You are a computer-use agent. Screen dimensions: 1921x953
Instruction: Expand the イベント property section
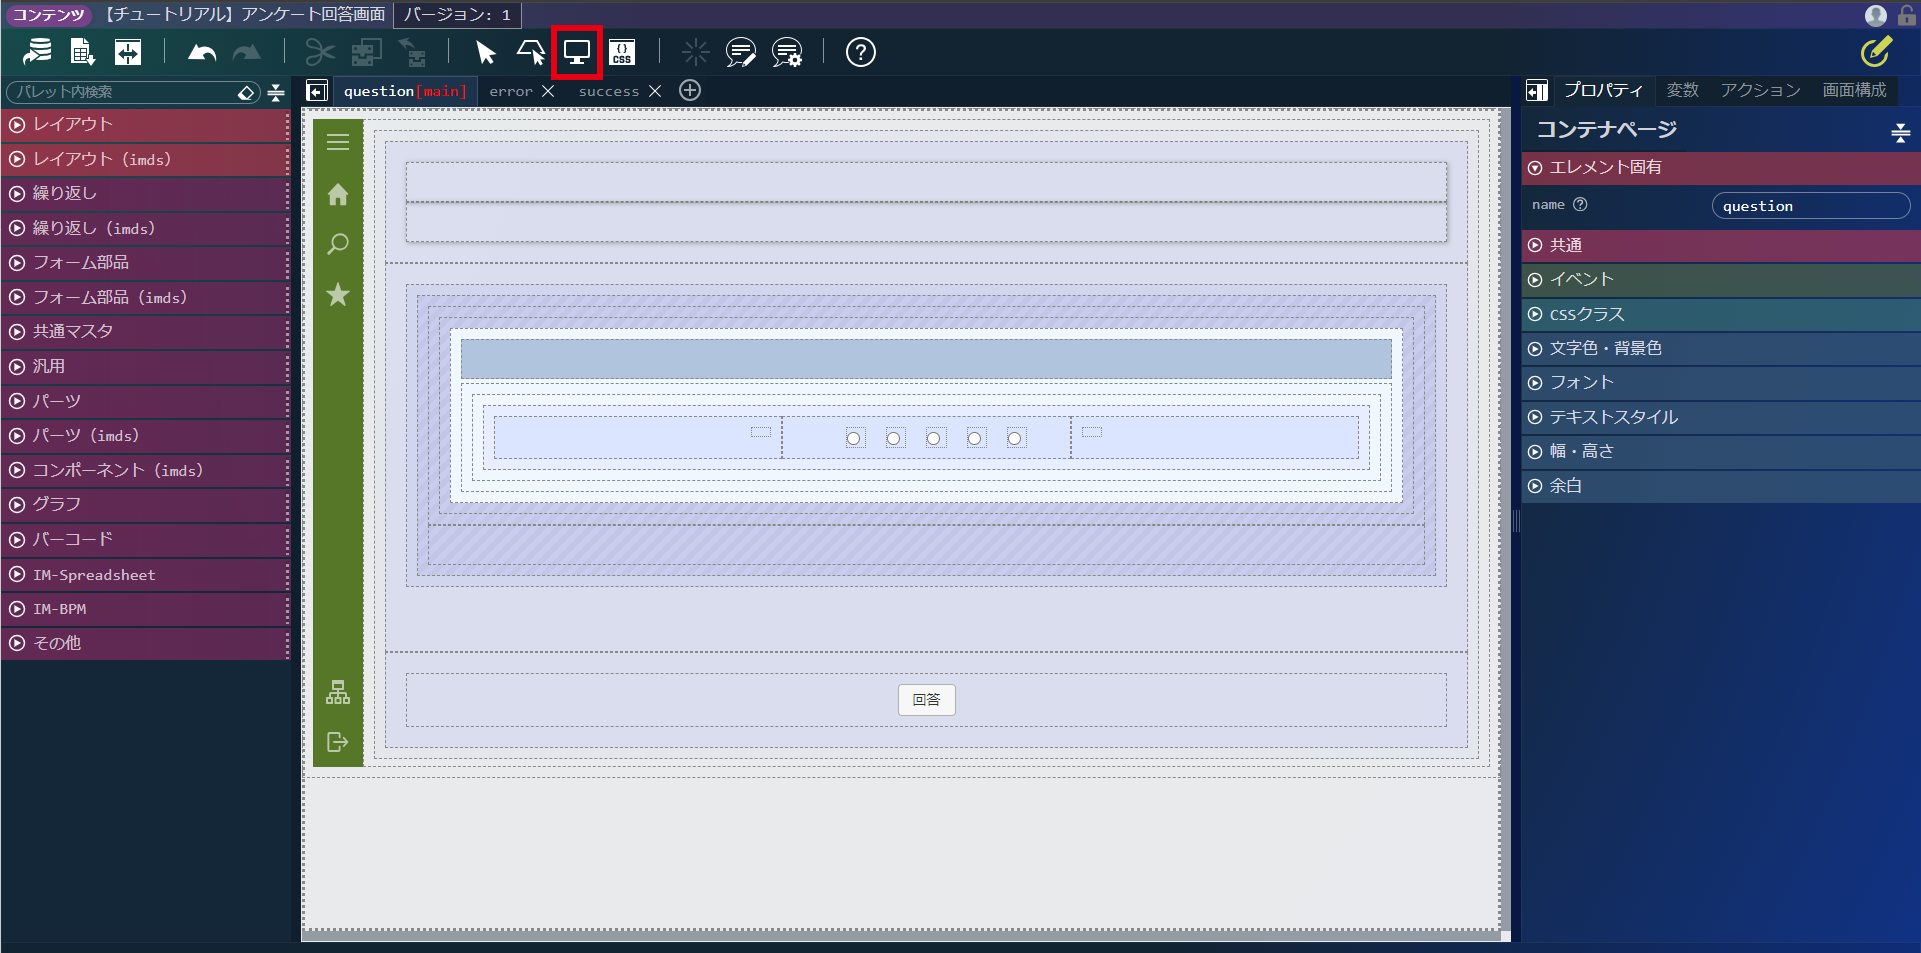tap(1720, 280)
